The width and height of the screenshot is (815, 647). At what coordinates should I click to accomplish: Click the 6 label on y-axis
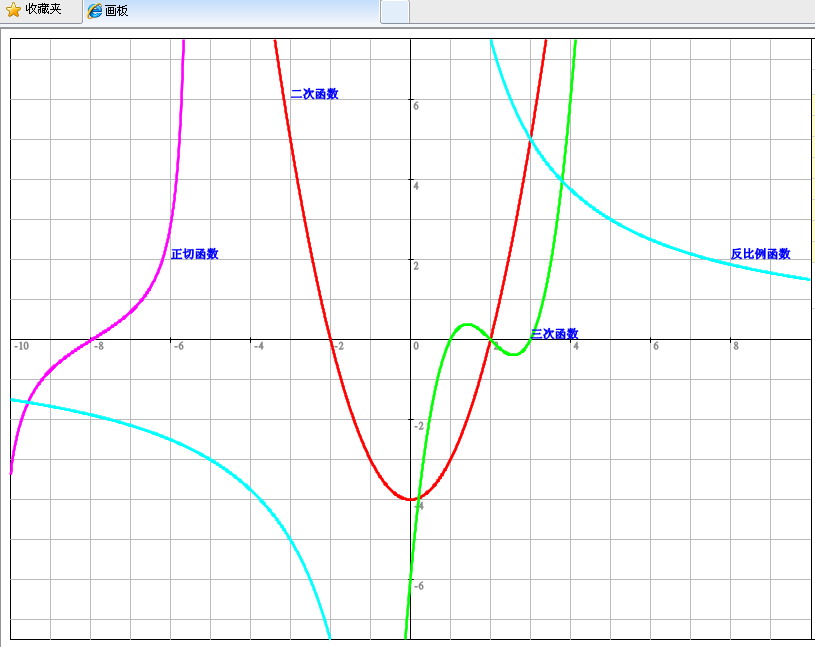click(417, 106)
